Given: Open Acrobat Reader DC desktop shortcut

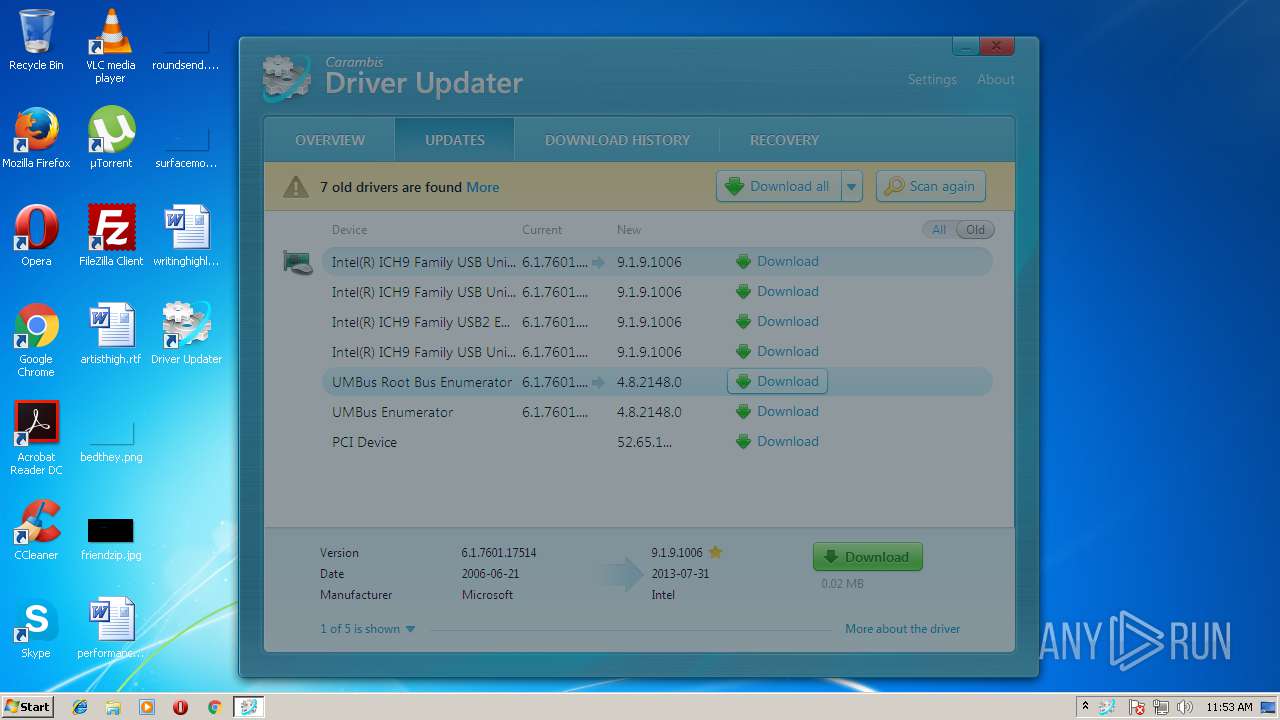Looking at the screenshot, I should (36, 438).
